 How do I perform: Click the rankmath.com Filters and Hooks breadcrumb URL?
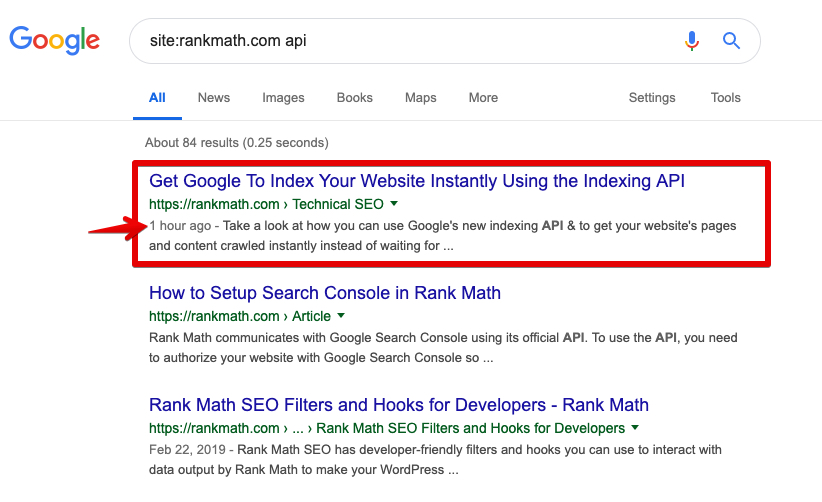tap(387, 428)
